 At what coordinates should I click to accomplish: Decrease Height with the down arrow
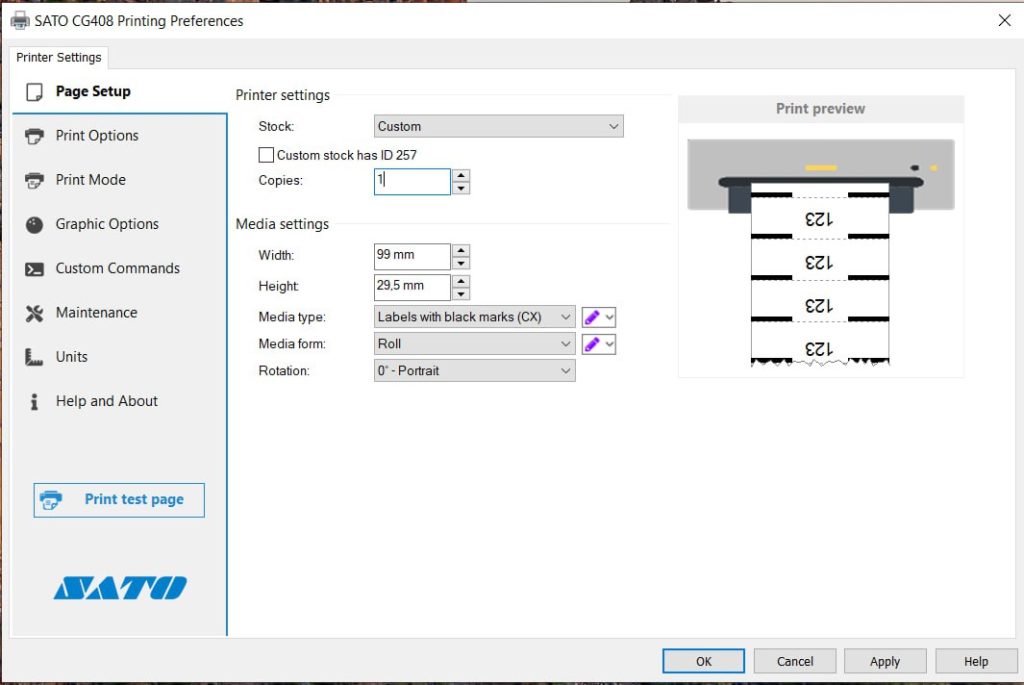(x=461, y=293)
